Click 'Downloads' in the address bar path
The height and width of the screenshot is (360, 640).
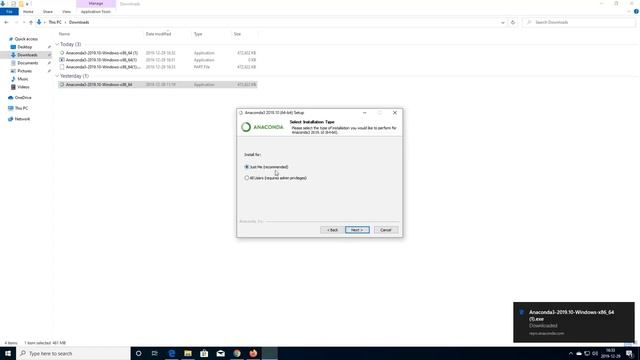click(x=79, y=22)
